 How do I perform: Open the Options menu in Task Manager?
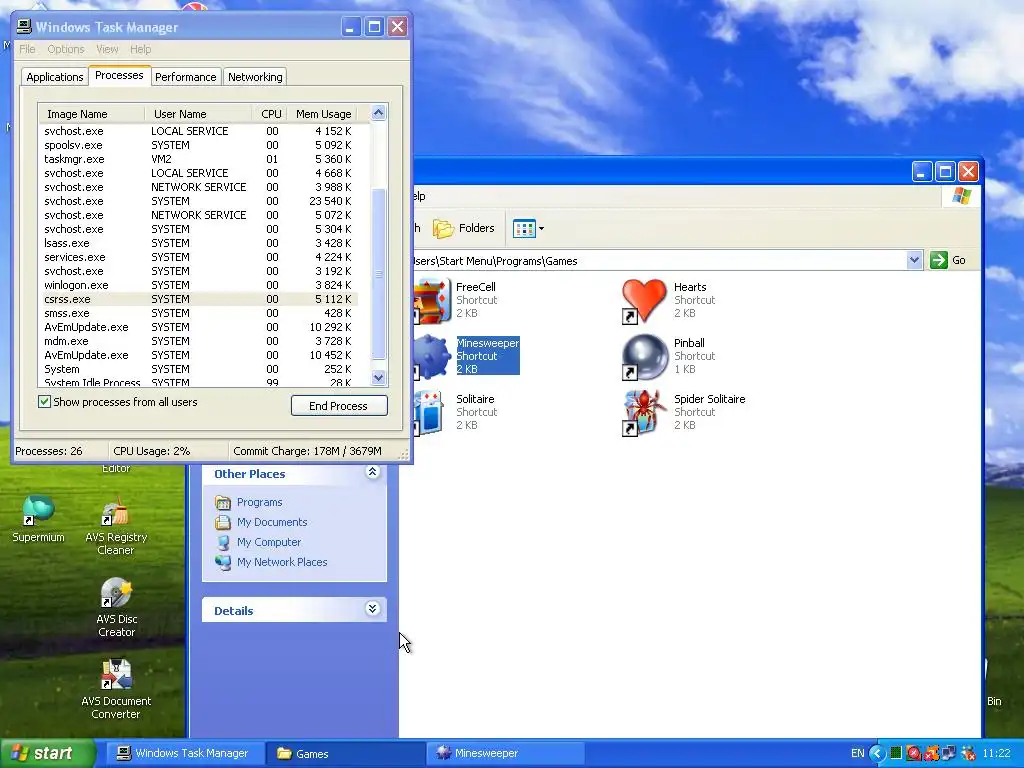[66, 49]
